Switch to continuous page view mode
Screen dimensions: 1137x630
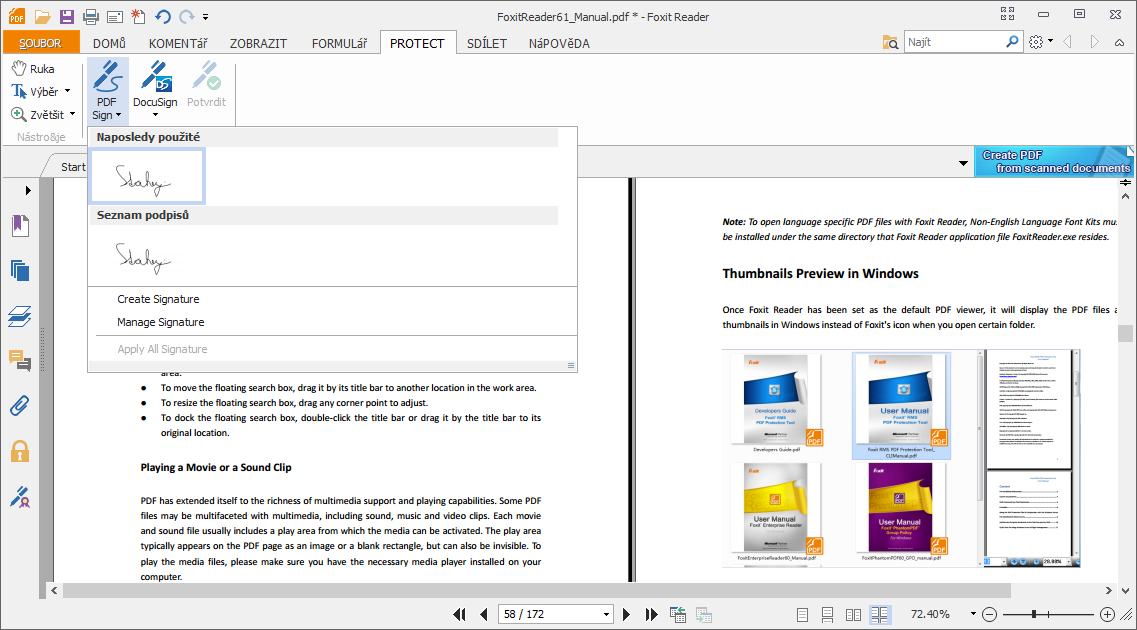click(x=827, y=615)
